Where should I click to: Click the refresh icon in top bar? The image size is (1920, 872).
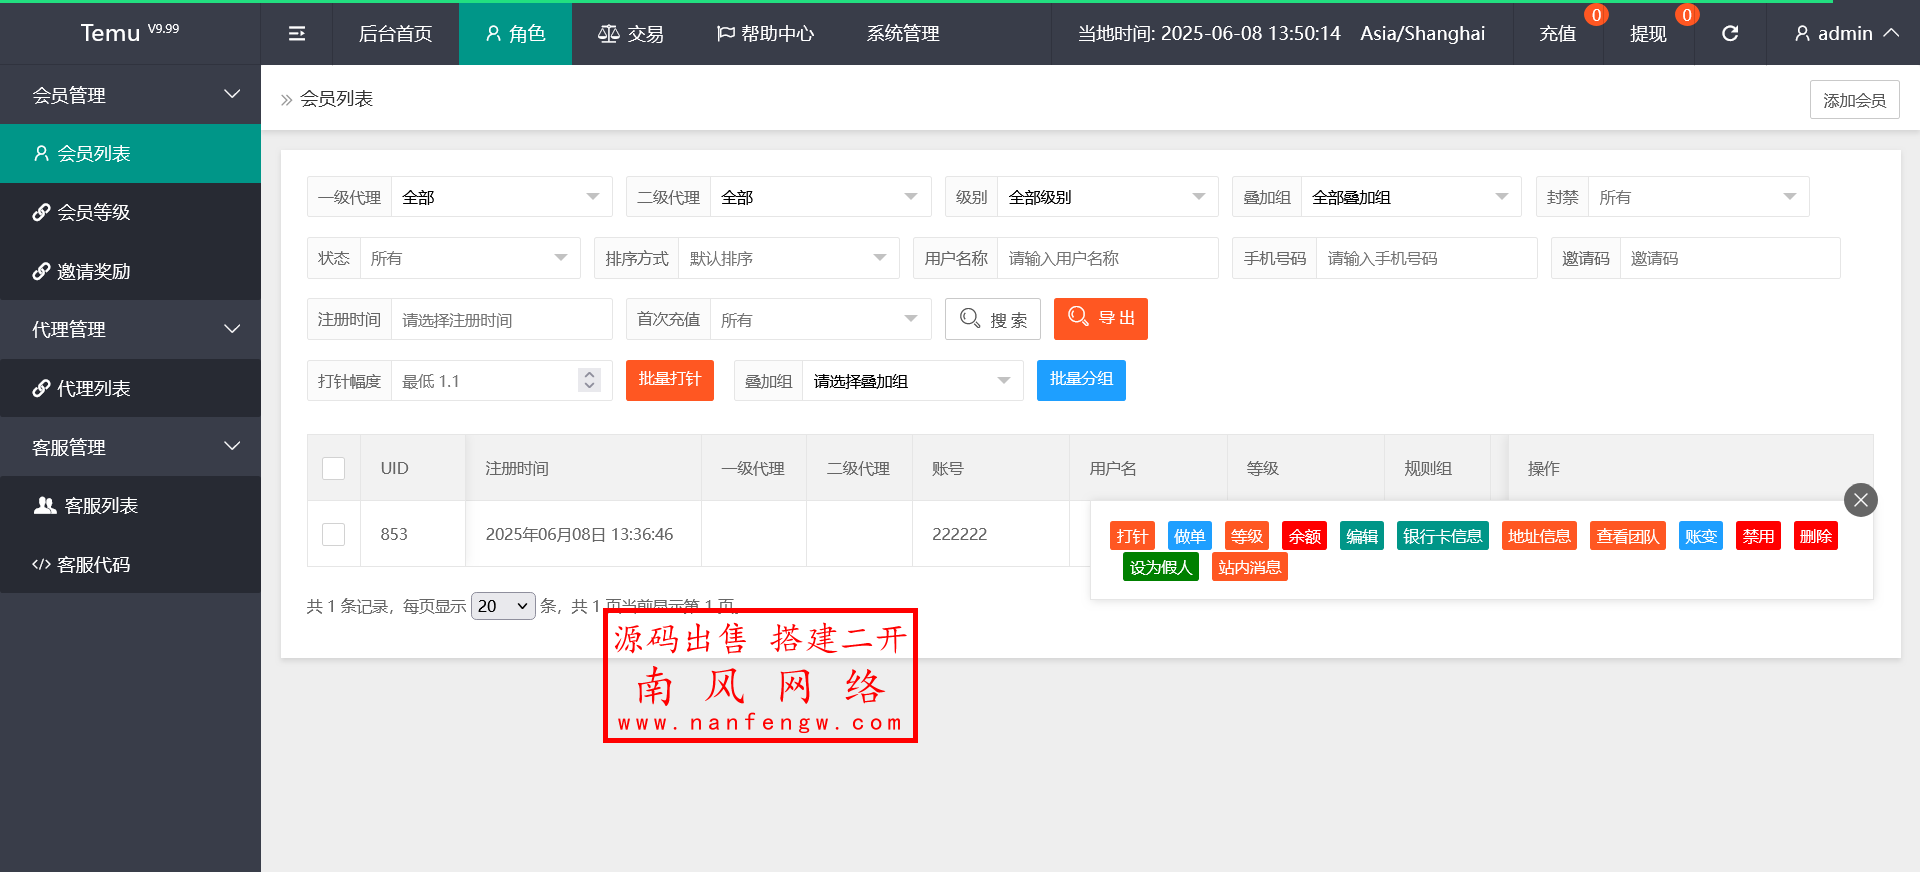pos(1730,34)
